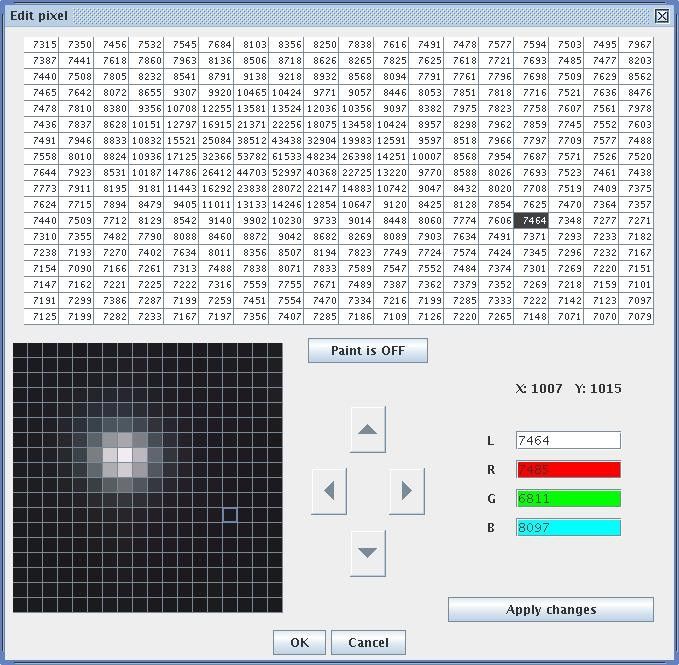Image resolution: width=679 pixels, height=665 pixels.
Task: Select table cell with value 10007
Action: tap(426, 156)
